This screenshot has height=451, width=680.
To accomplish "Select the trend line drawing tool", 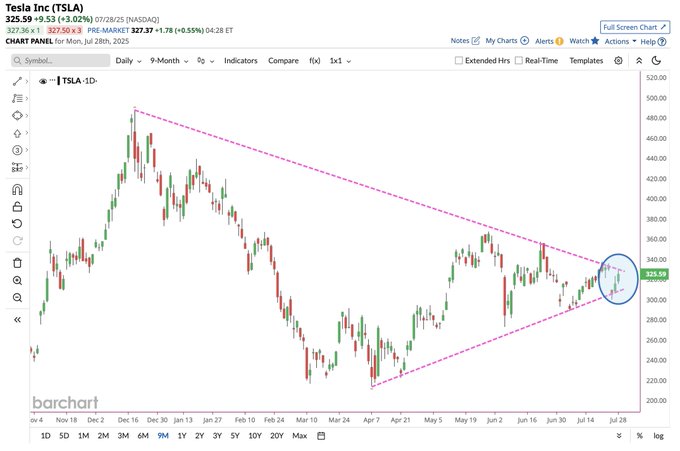I will click(17, 81).
